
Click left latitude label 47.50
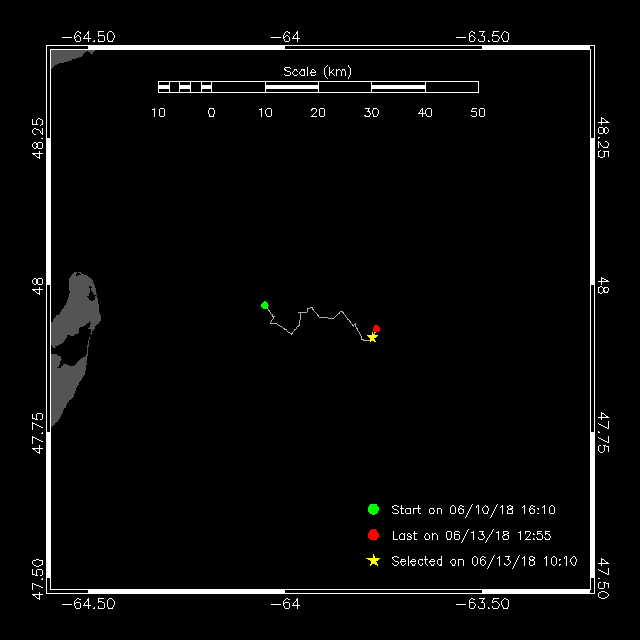[x=38, y=579]
